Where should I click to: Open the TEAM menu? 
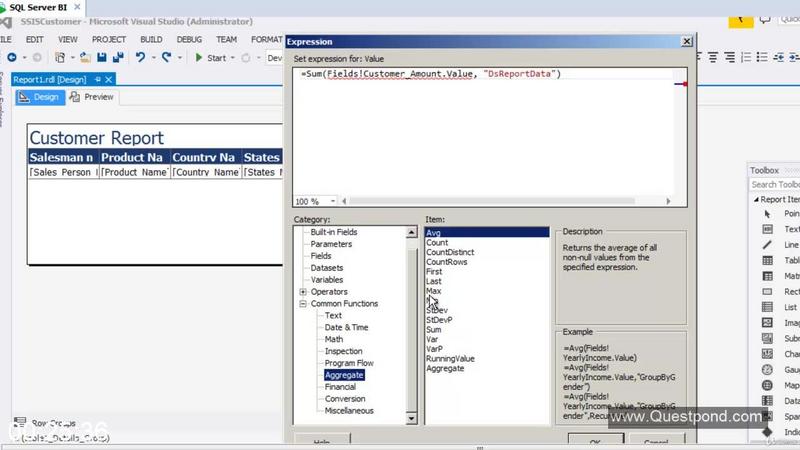[226, 39]
